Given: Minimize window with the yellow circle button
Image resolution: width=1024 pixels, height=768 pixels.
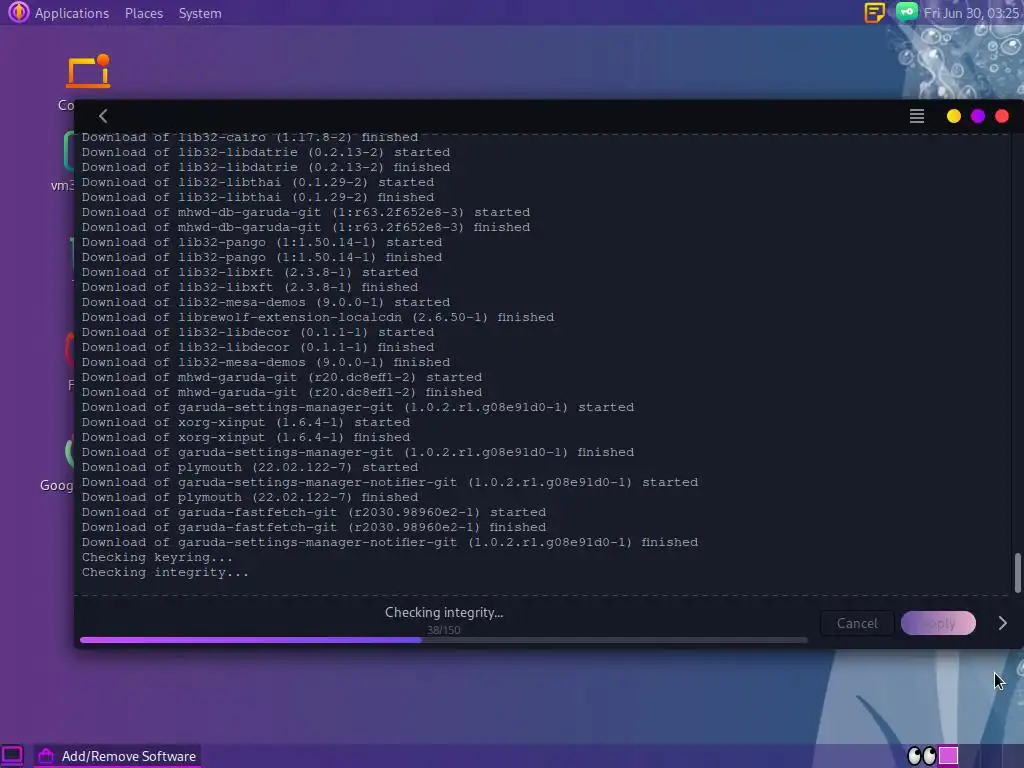Looking at the screenshot, I should pos(953,116).
